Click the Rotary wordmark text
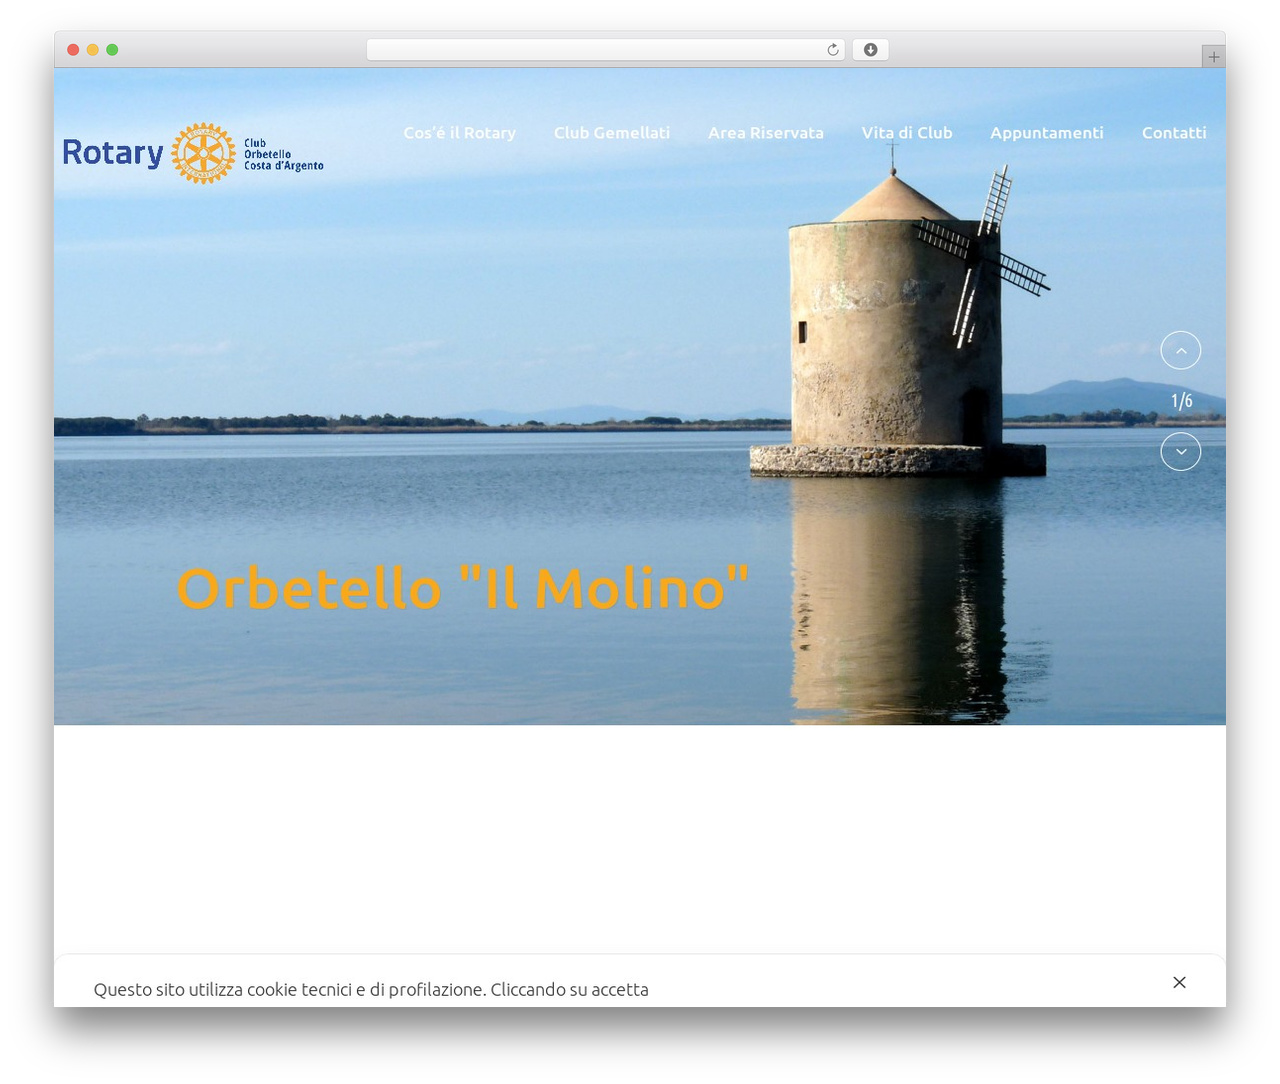Viewport: 1280px width, 1084px height. coord(113,153)
